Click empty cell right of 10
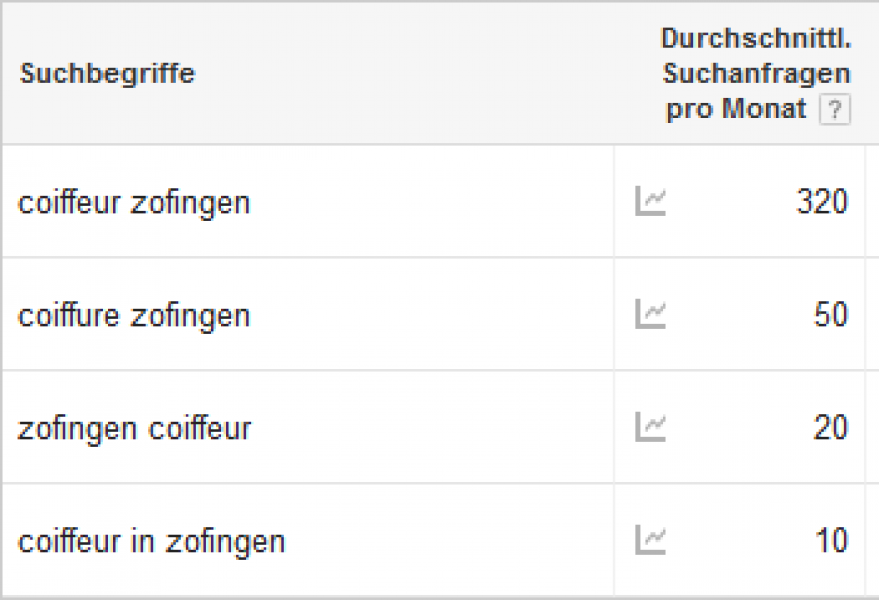 click(x=872, y=542)
